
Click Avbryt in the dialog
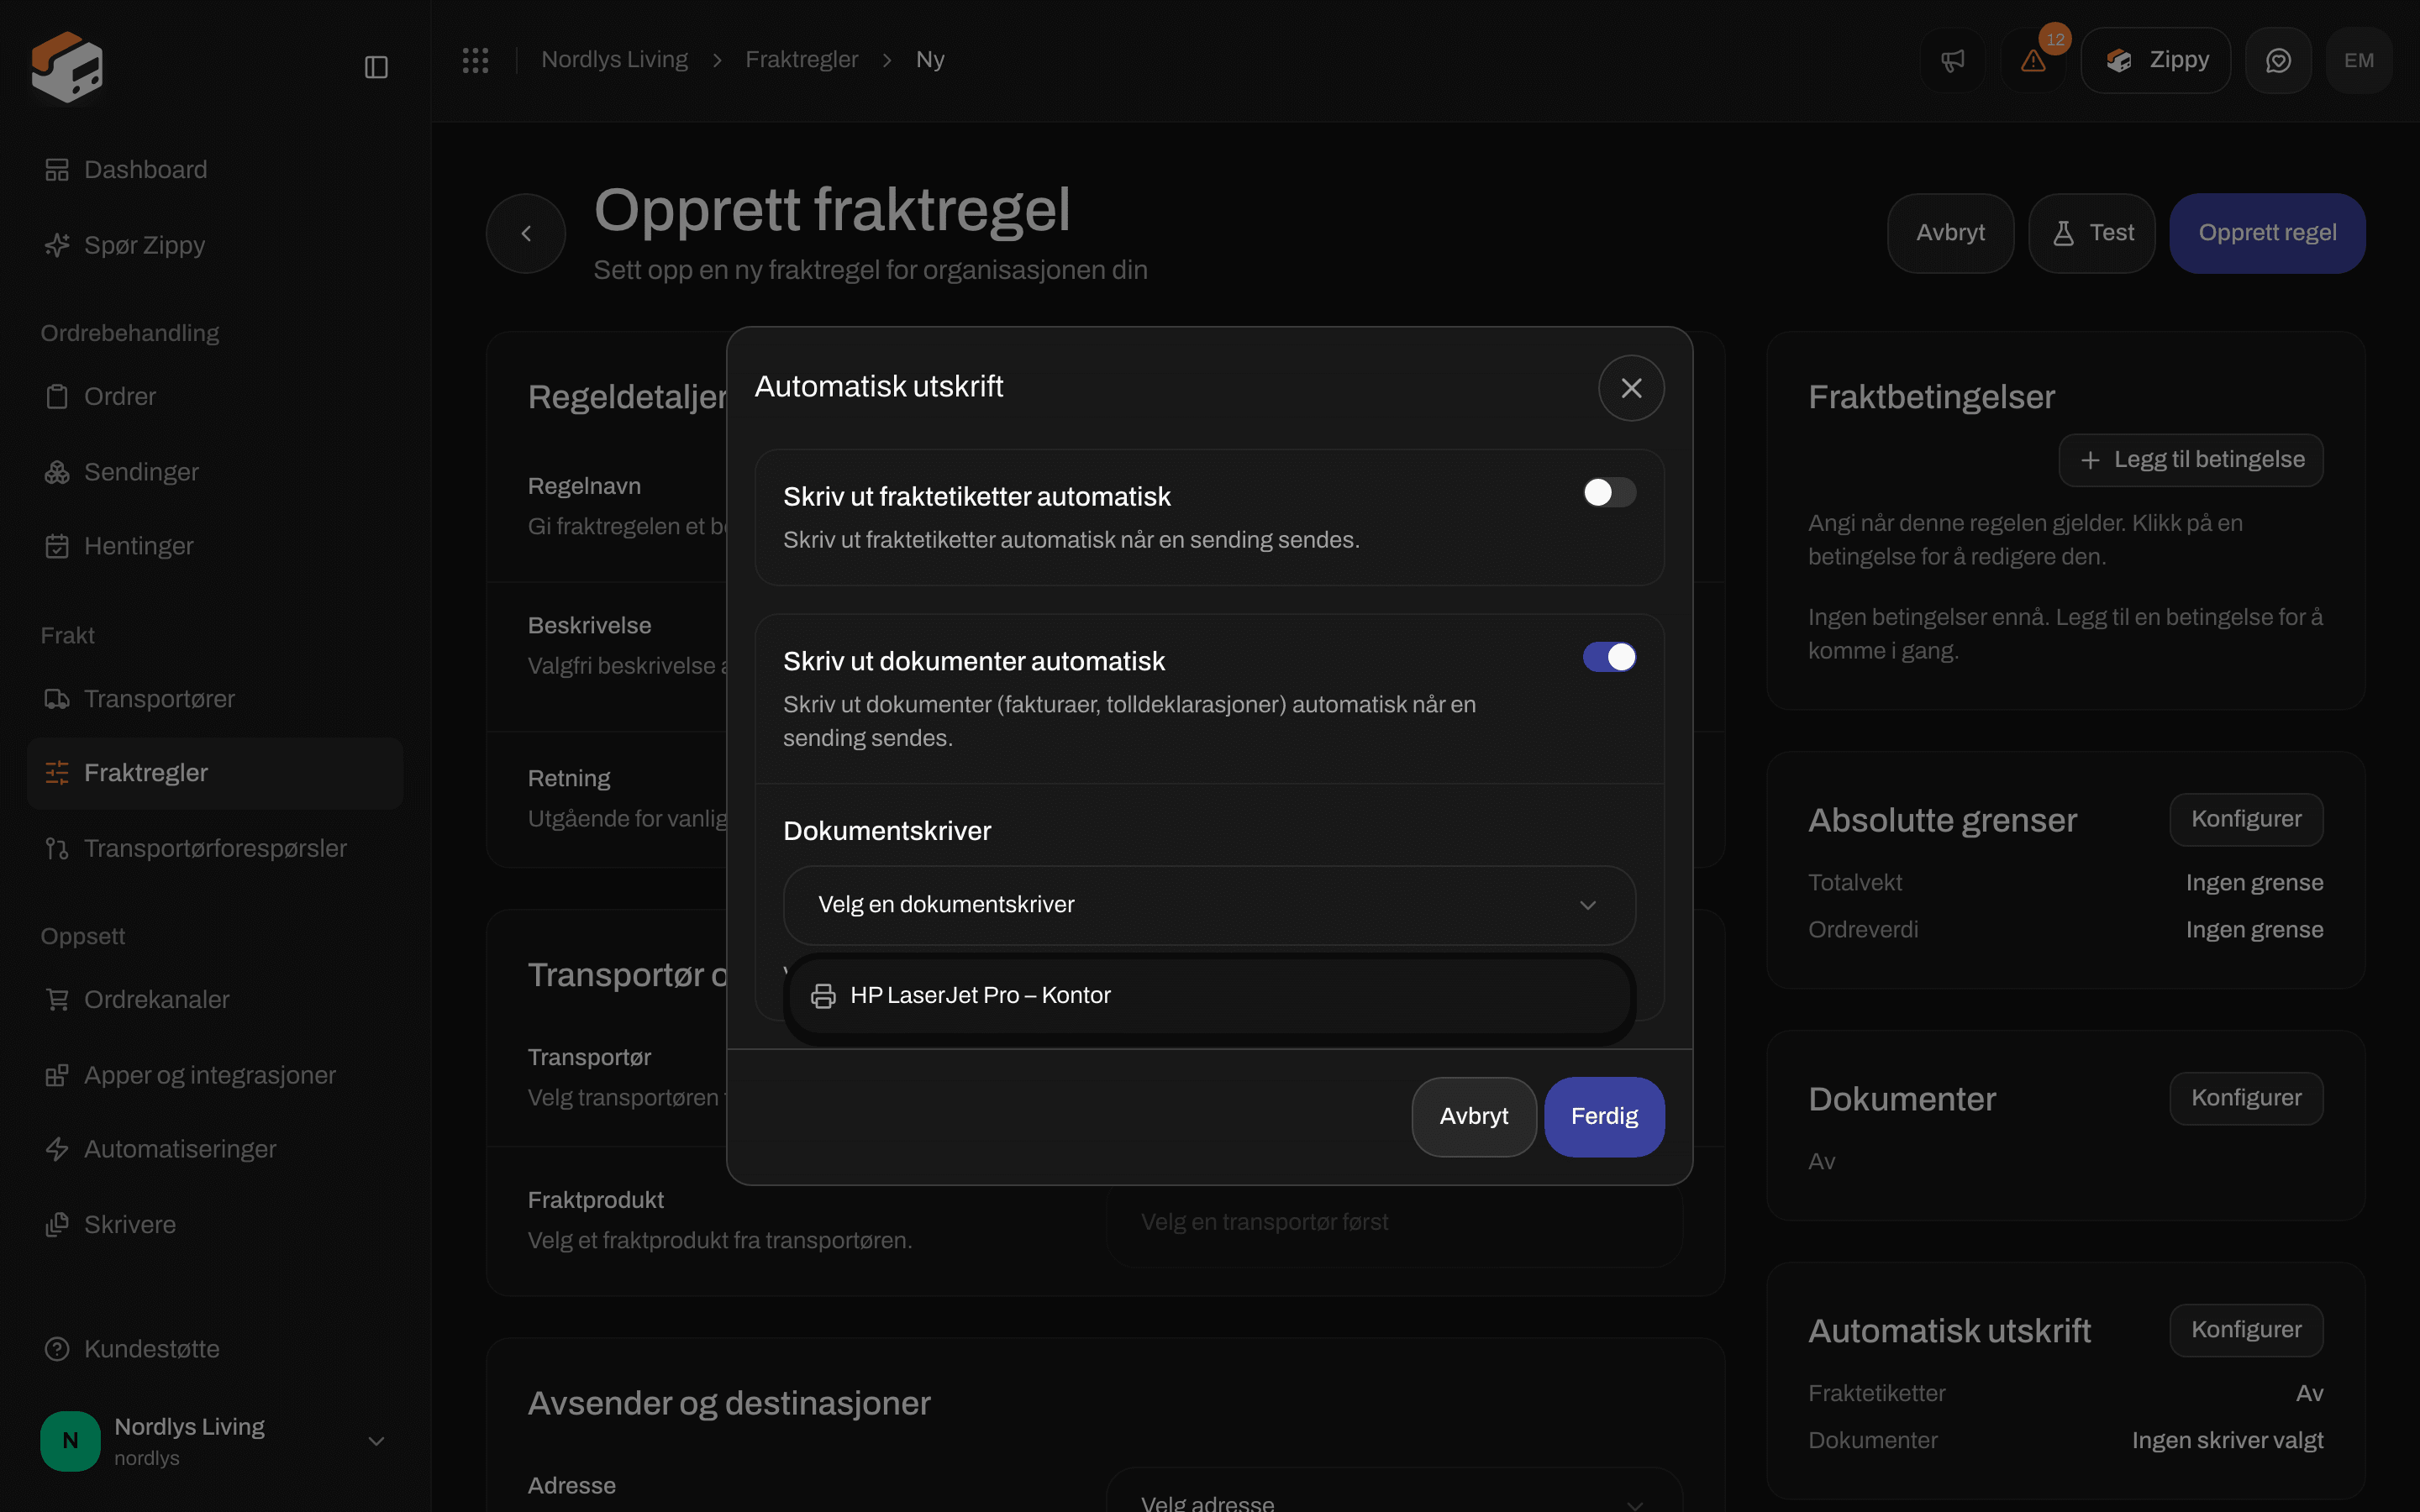pyautogui.click(x=1474, y=1117)
